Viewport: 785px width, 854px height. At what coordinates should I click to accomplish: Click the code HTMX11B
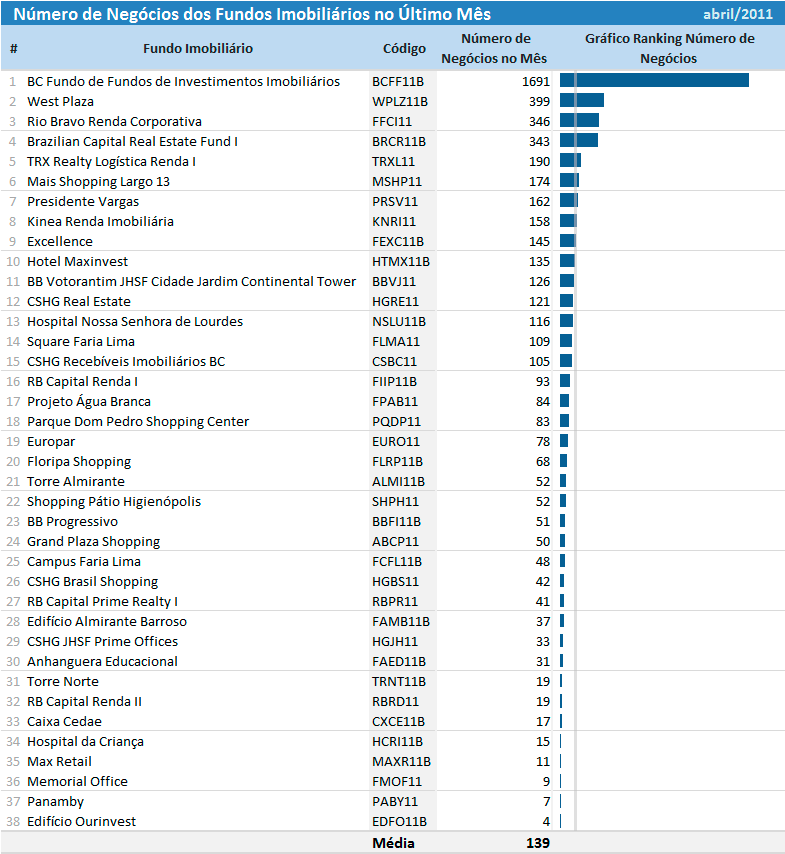tap(401, 262)
